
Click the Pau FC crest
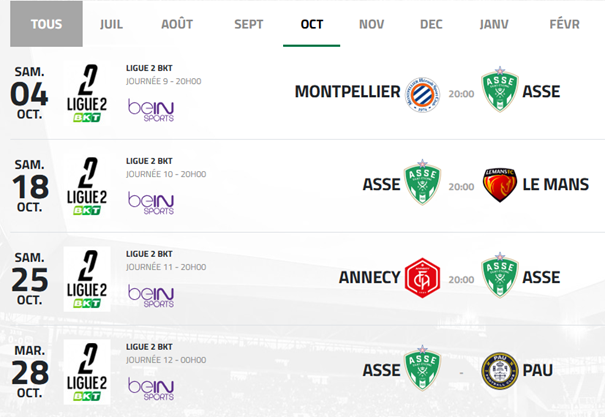(x=499, y=370)
